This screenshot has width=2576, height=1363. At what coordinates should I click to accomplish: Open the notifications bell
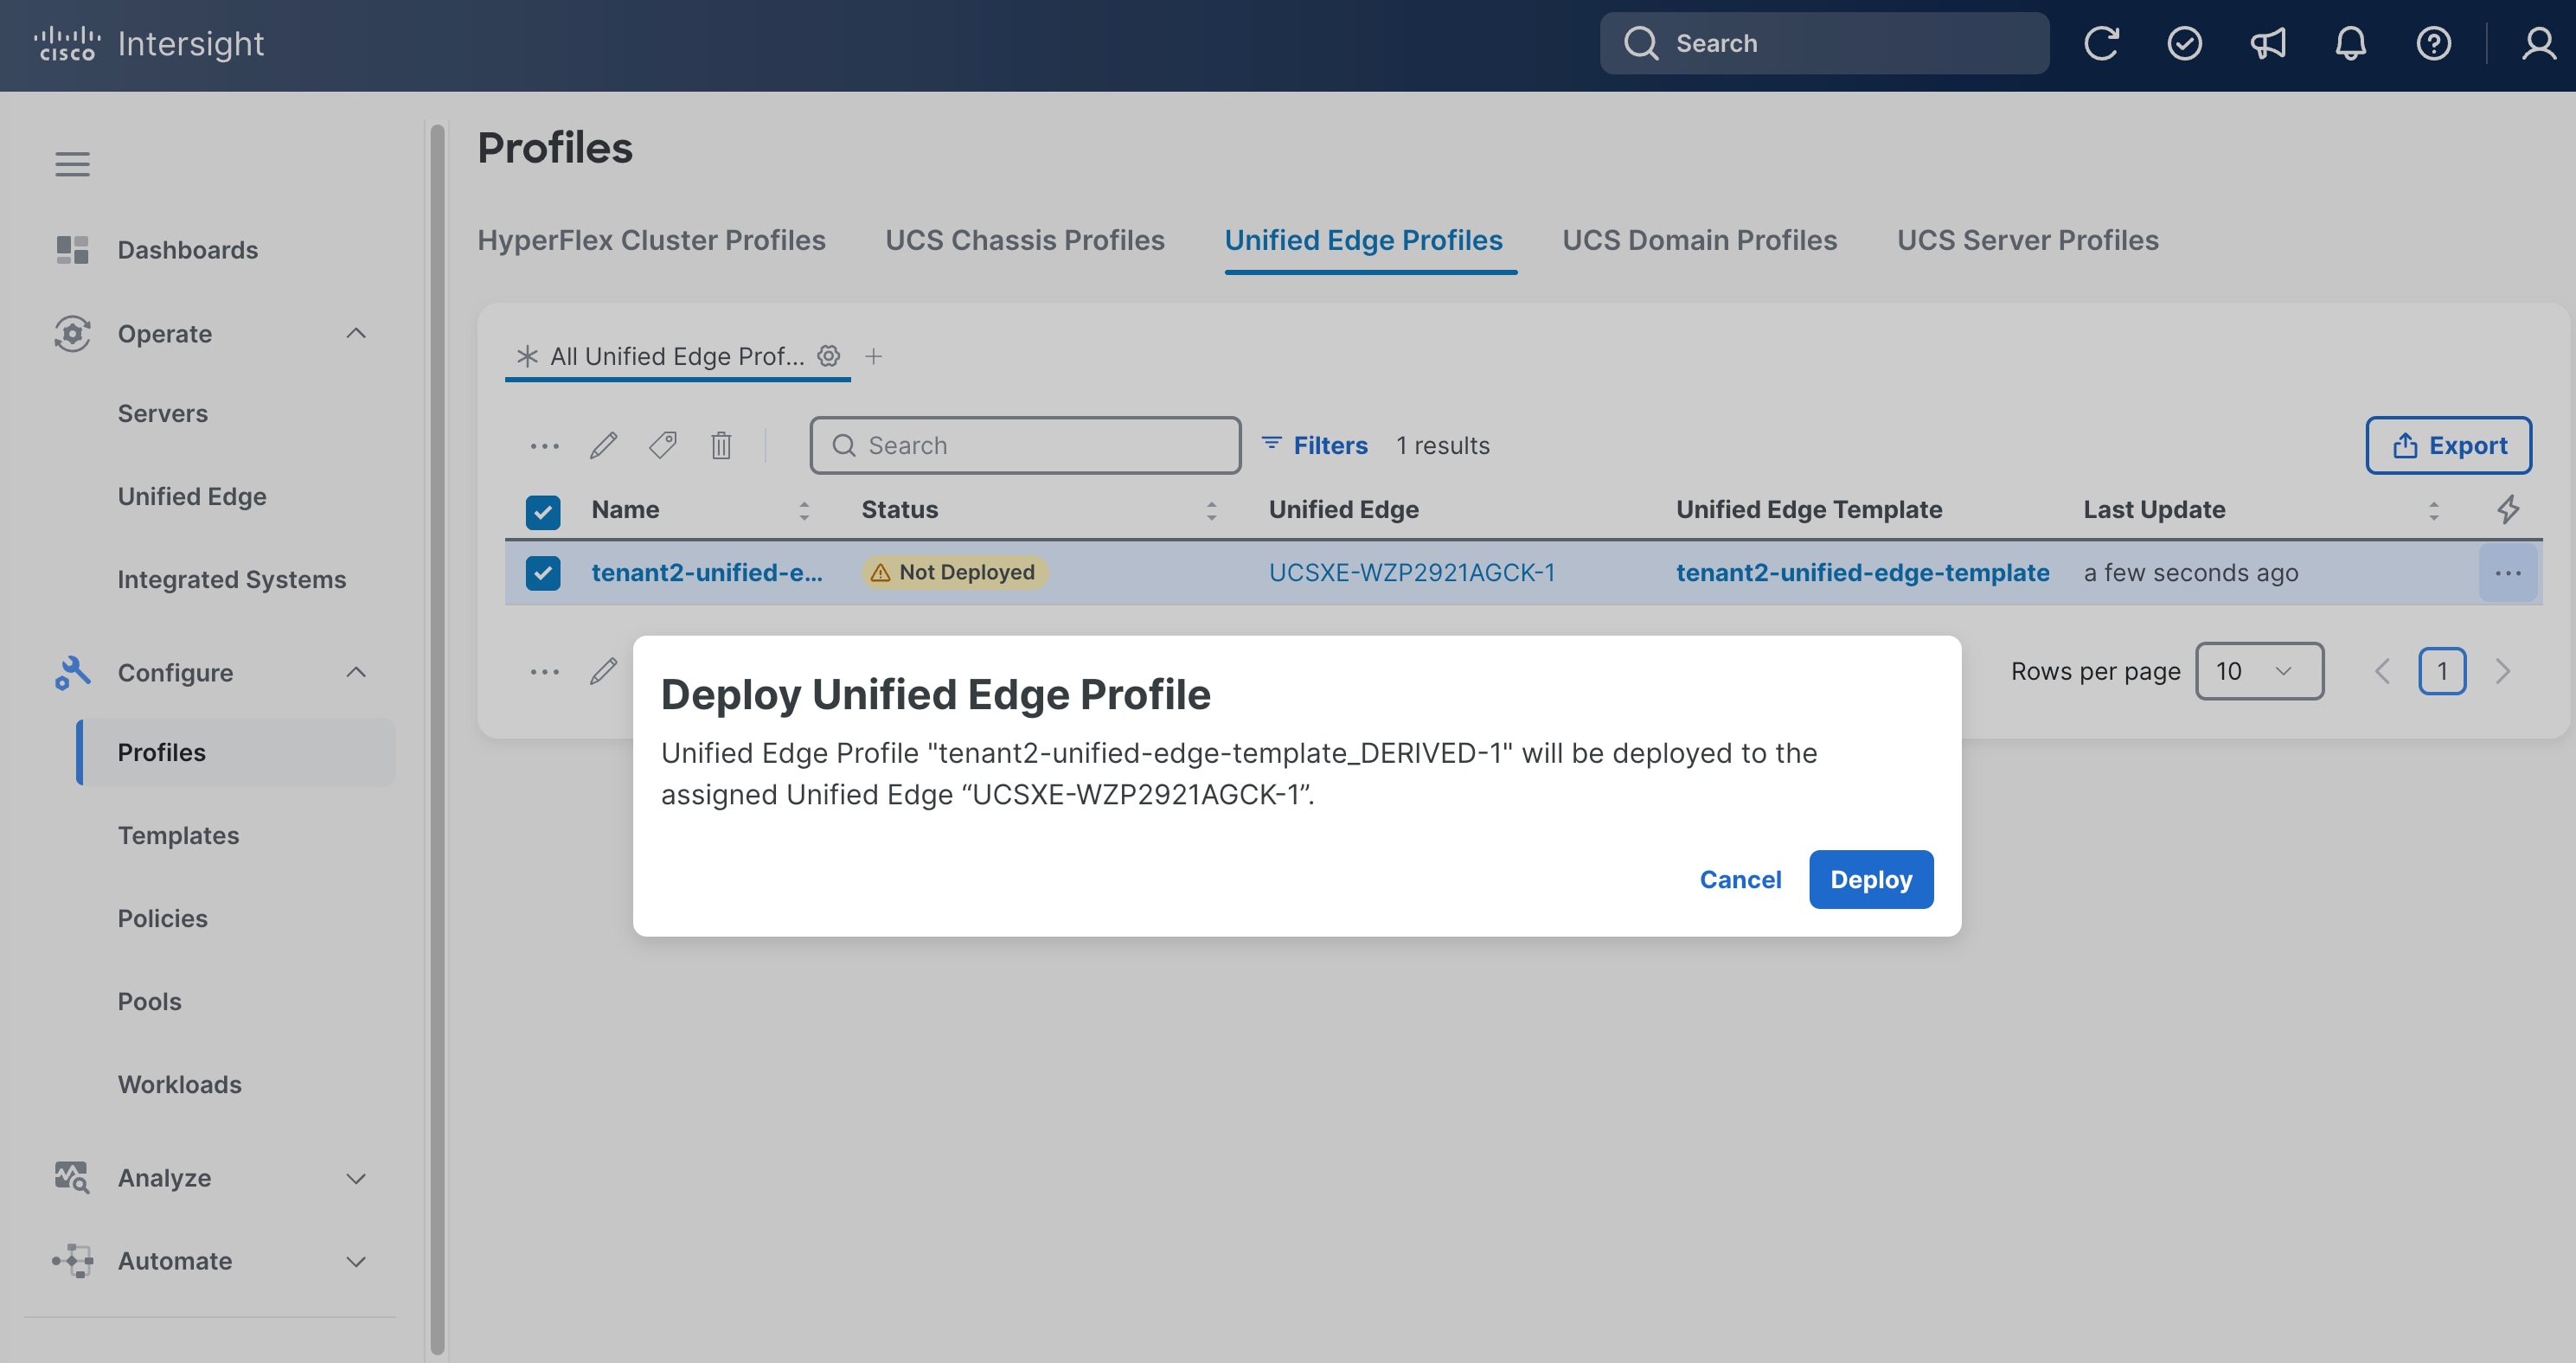2350,44
